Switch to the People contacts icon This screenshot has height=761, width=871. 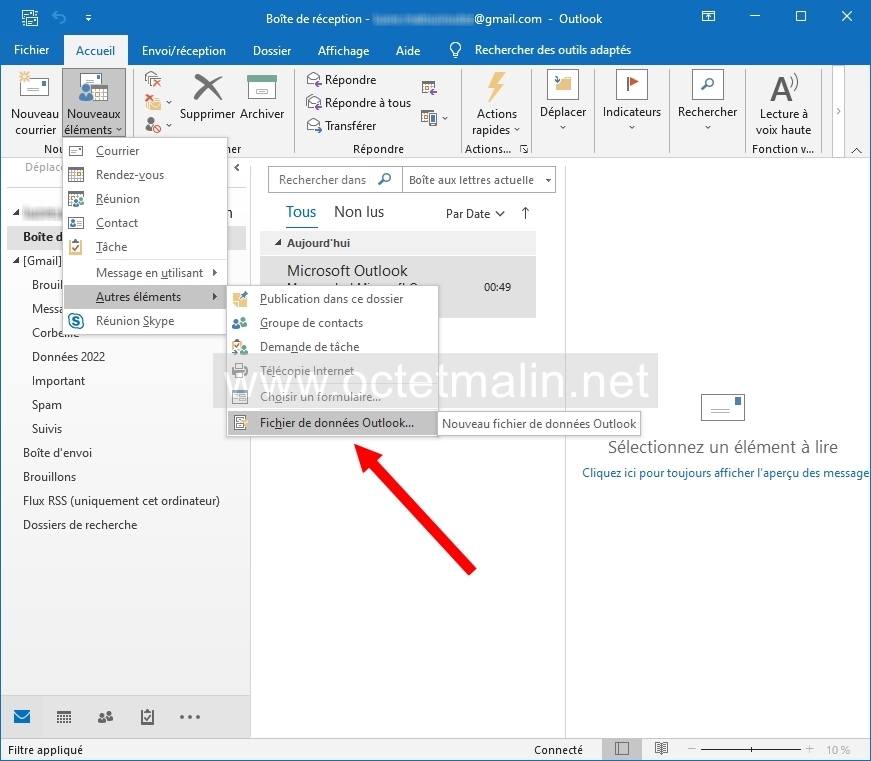coord(106,717)
